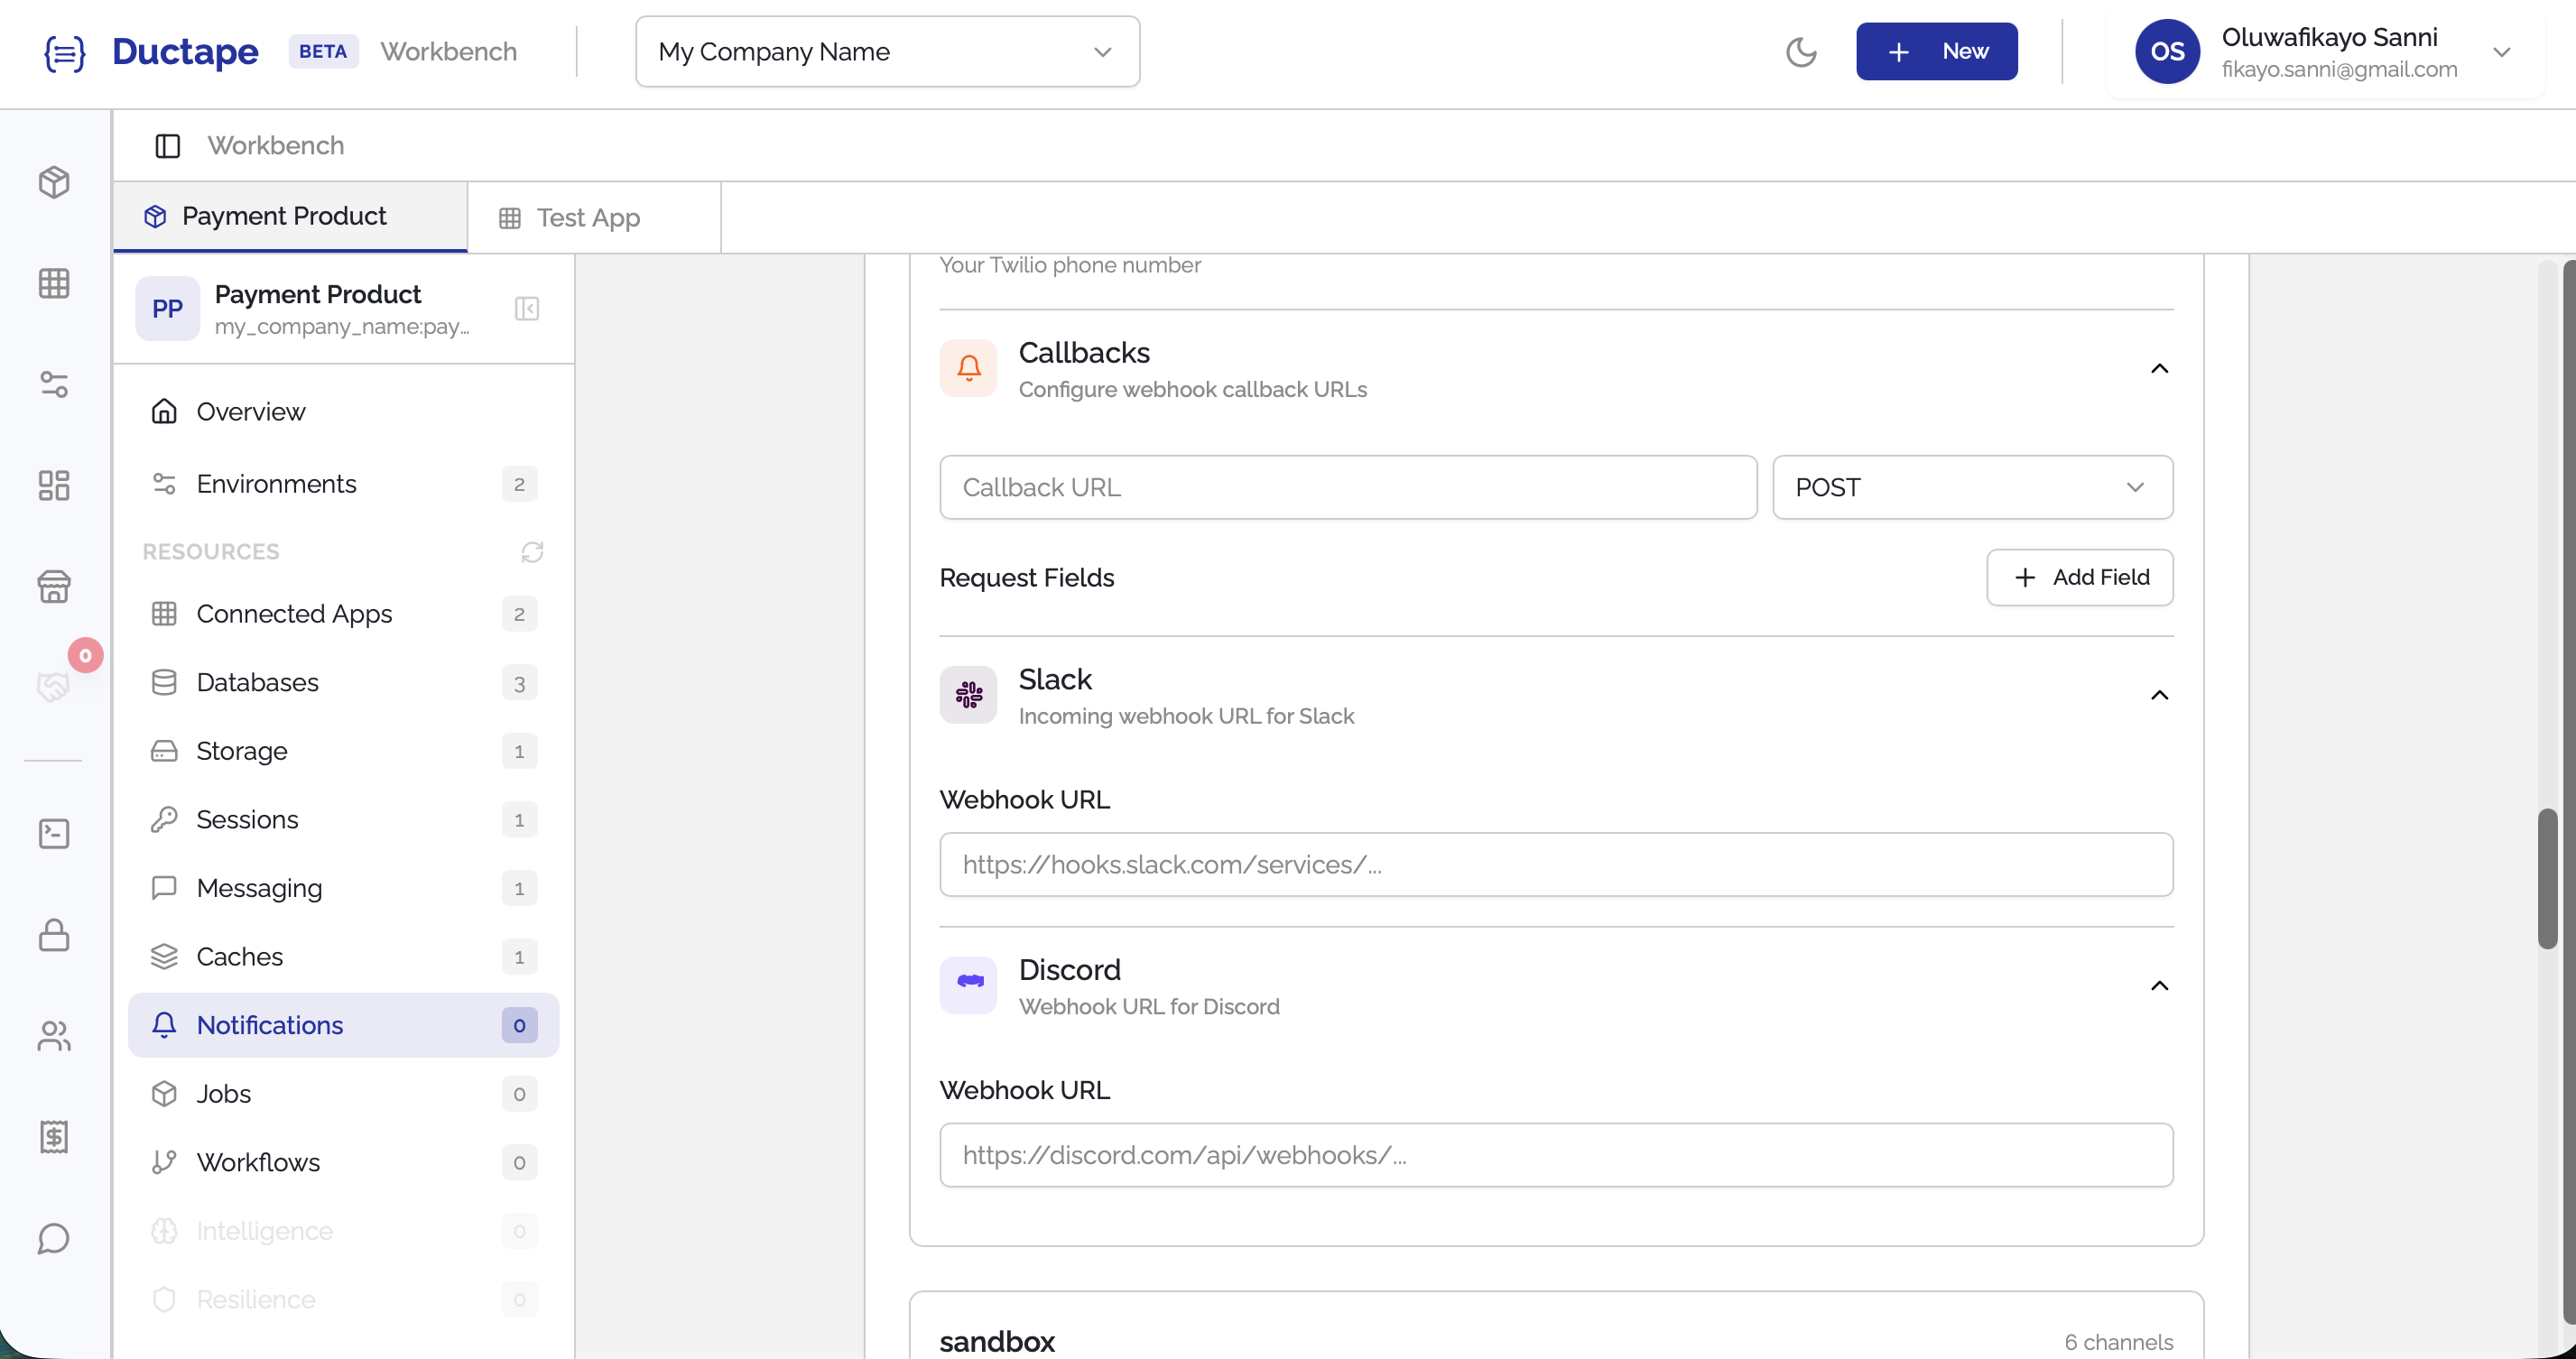
Task: Toggle dark mode moon icon
Action: [1800, 52]
